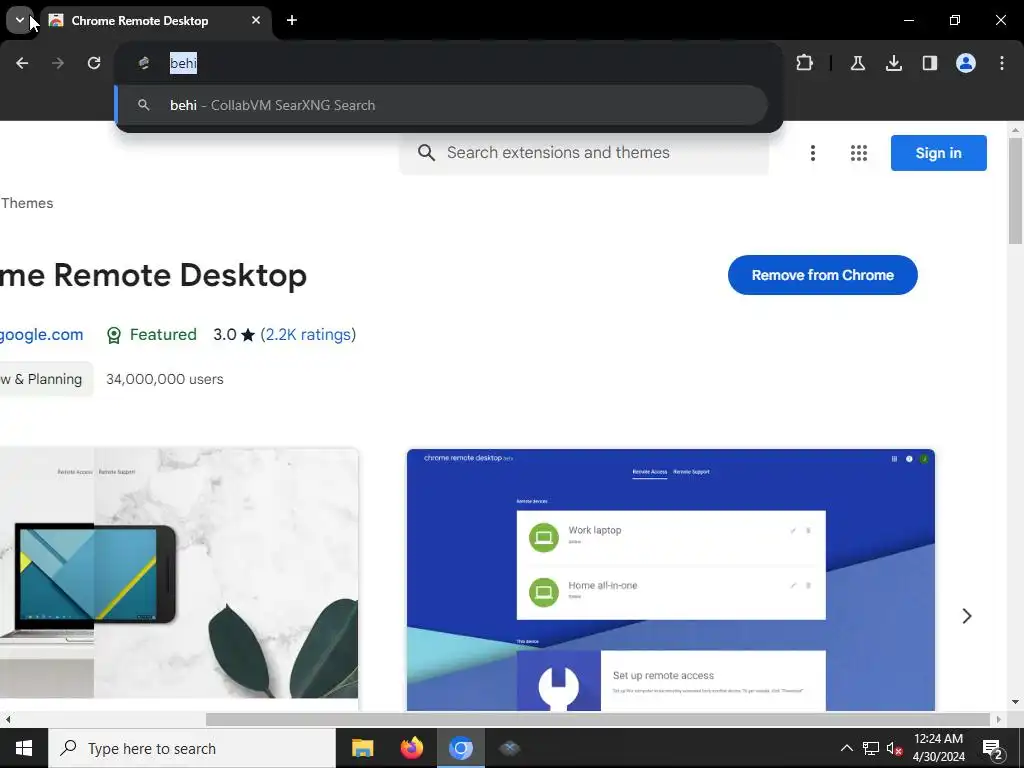
Task: Advance screenshots with the next arrow
Action: coord(967,616)
